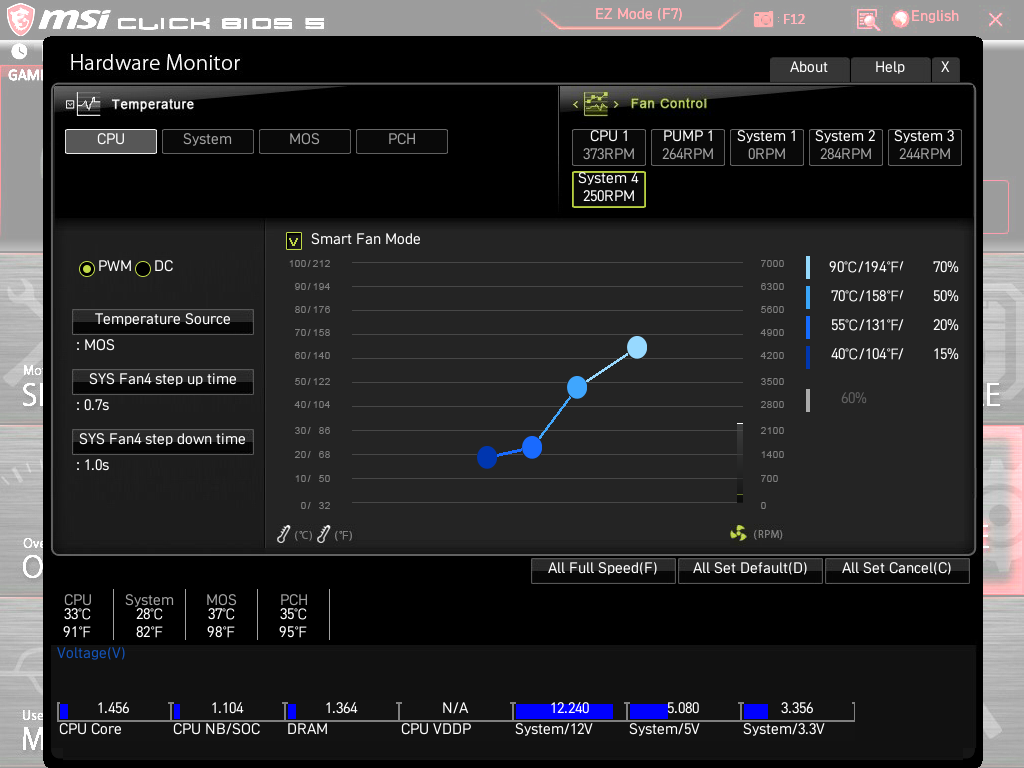1024x768 pixels.
Task: Click the Celsius thermometer icon below the graph
Action: click(283, 534)
